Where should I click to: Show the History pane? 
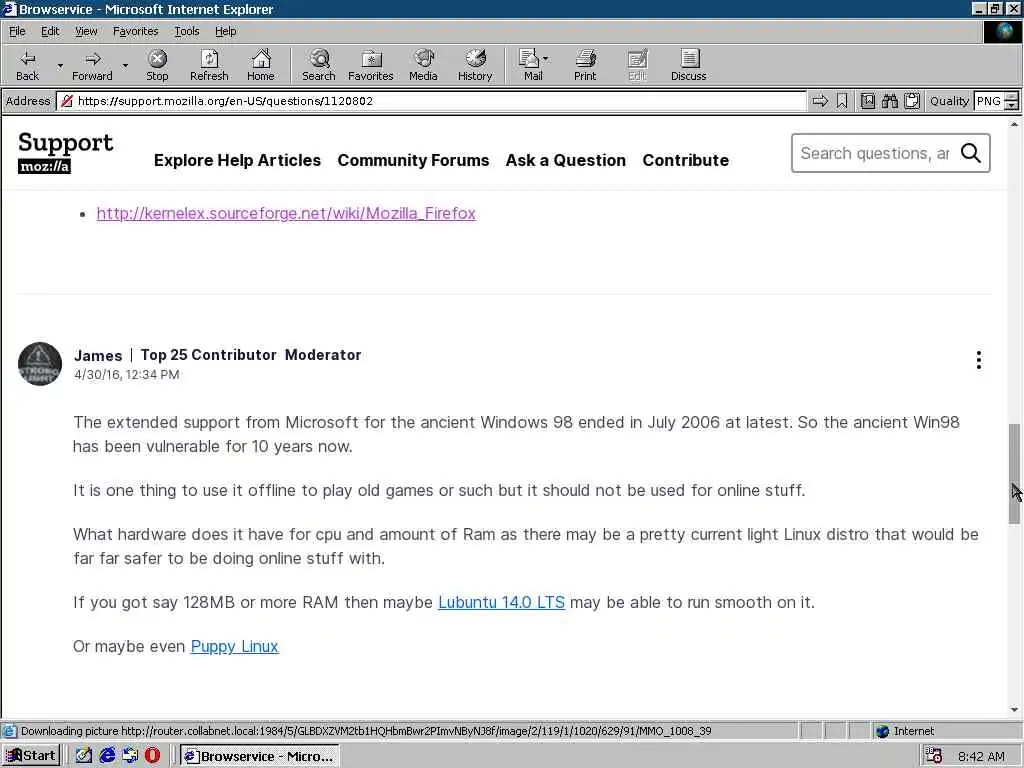coord(475,65)
